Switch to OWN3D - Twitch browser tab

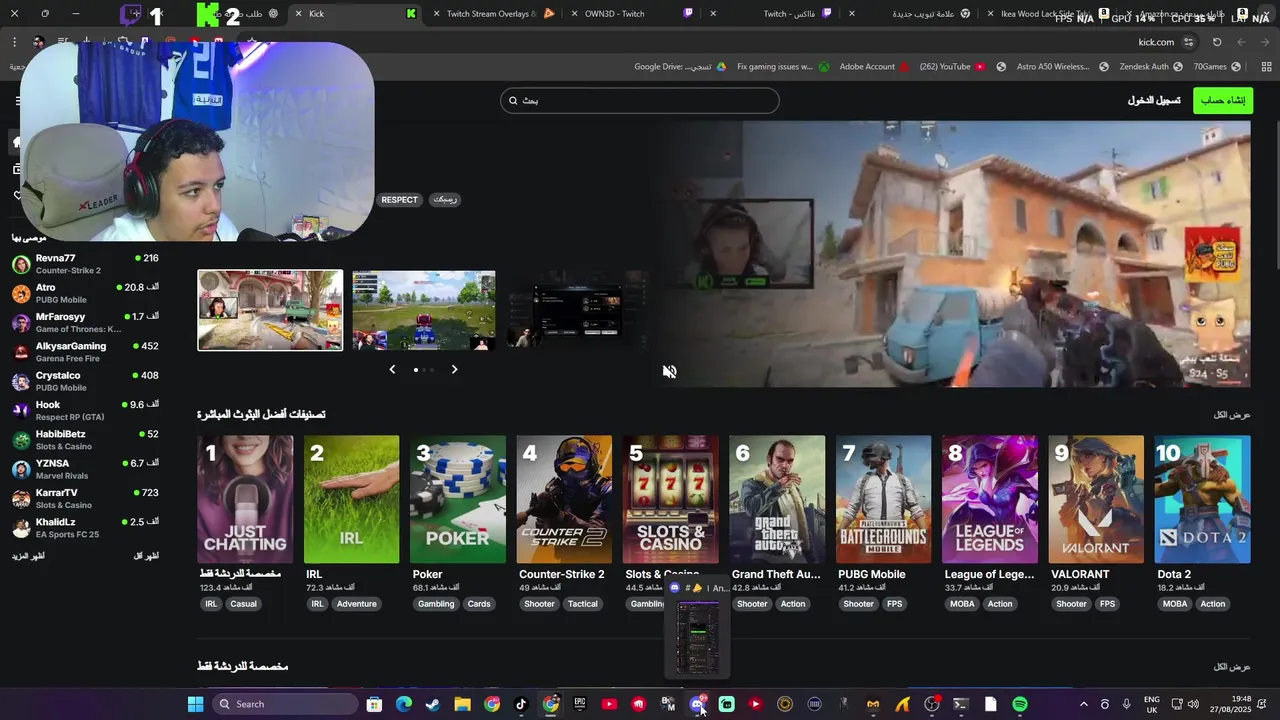(x=635, y=14)
